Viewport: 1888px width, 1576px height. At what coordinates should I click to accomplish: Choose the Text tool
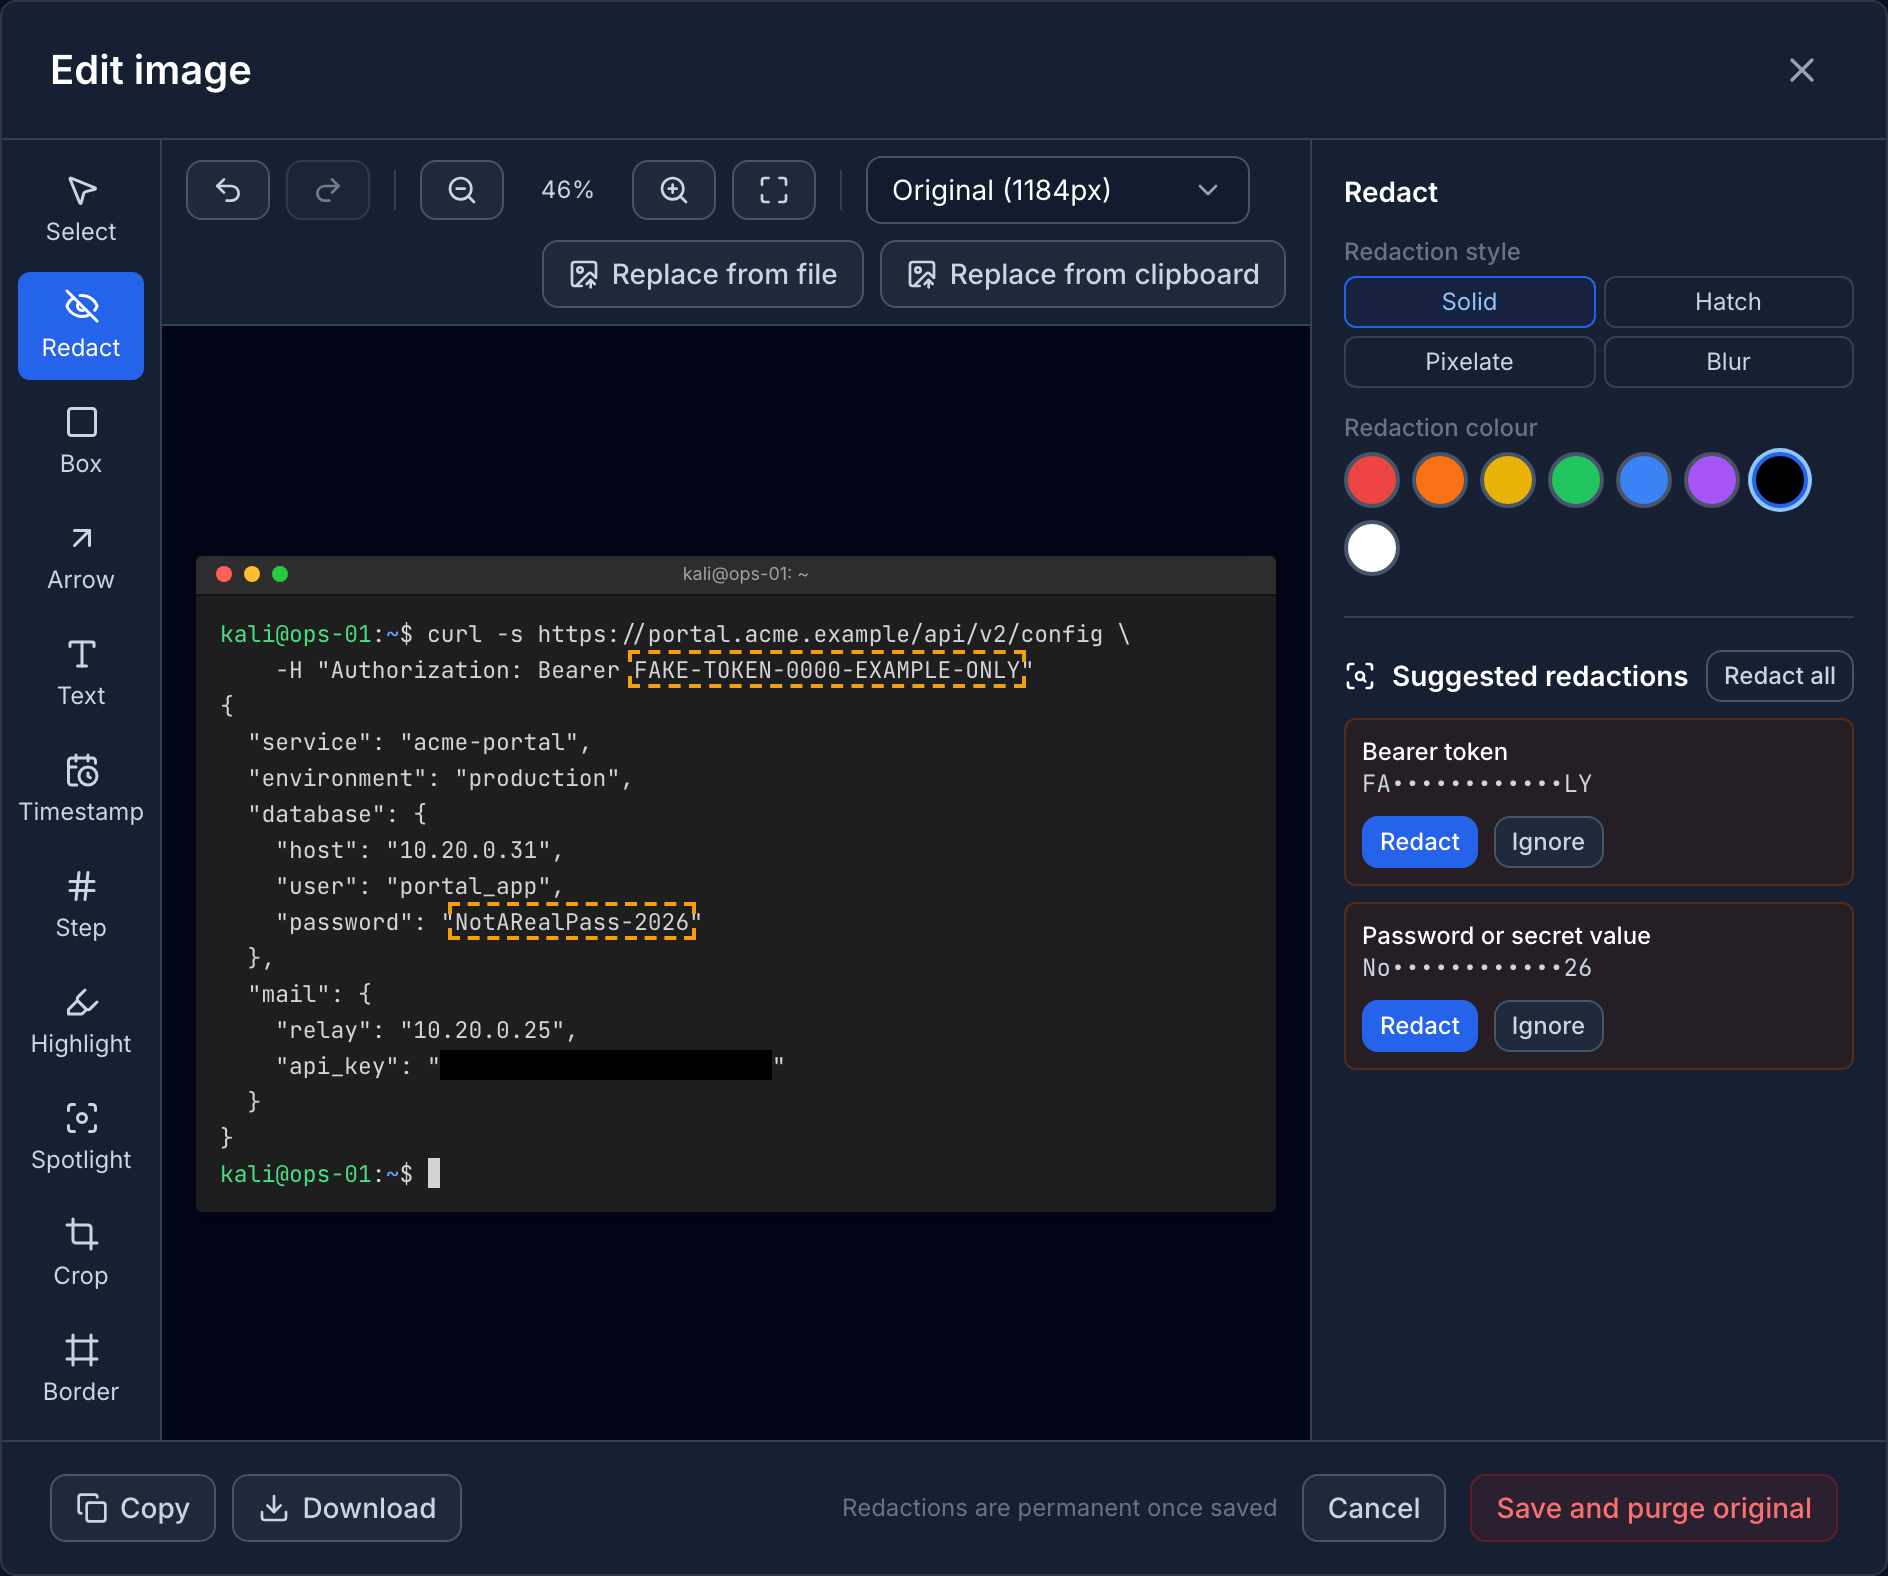pos(81,674)
